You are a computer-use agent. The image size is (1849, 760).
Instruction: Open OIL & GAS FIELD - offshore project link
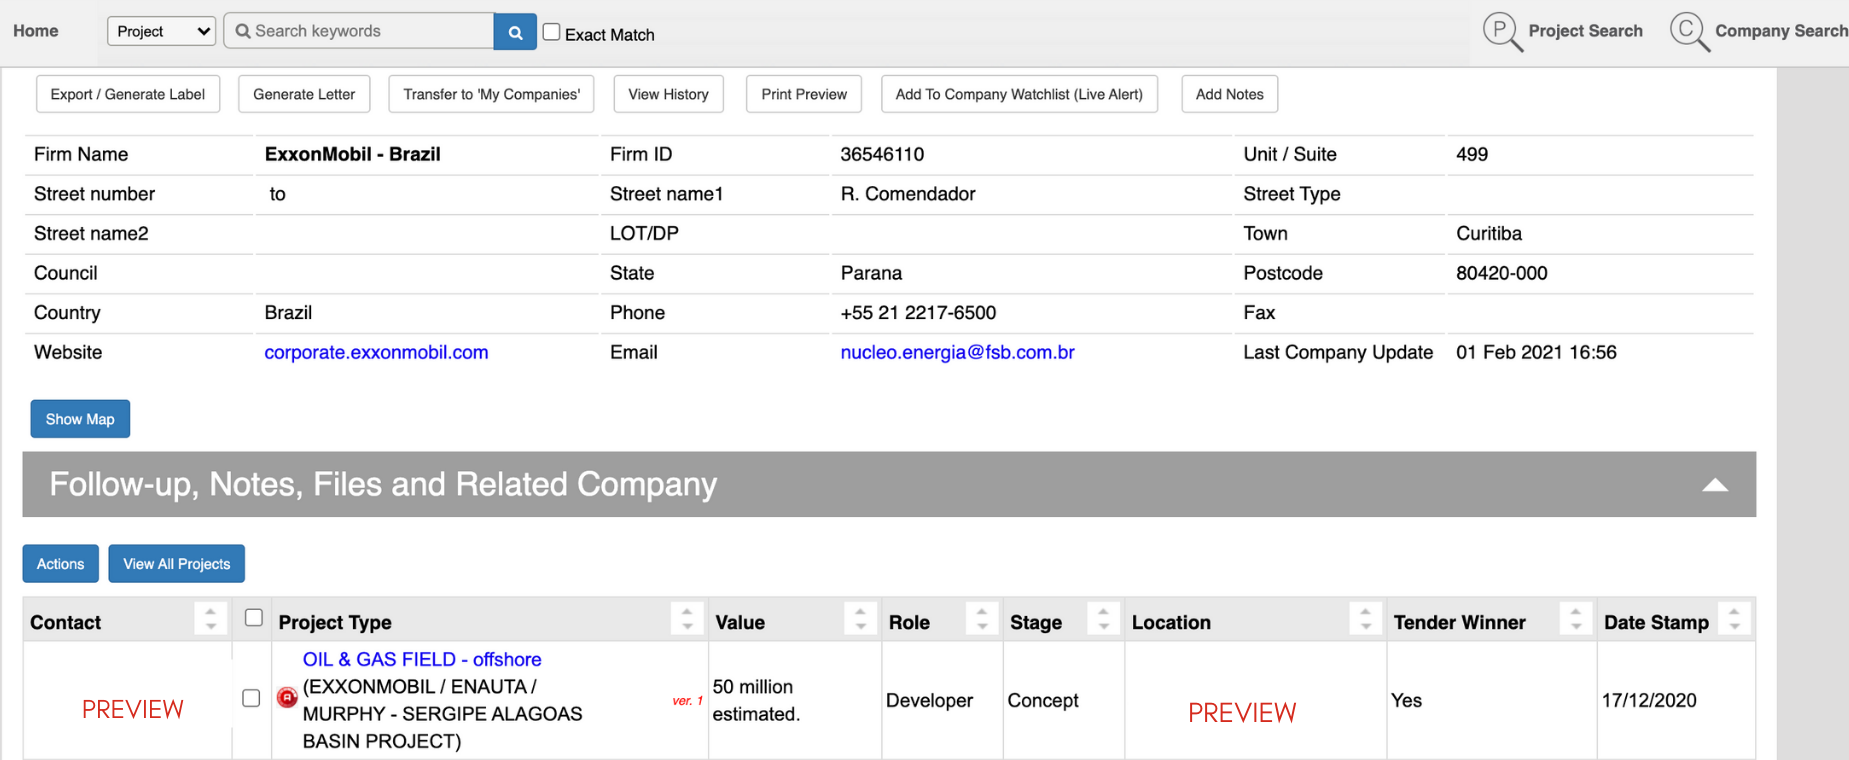[422, 659]
